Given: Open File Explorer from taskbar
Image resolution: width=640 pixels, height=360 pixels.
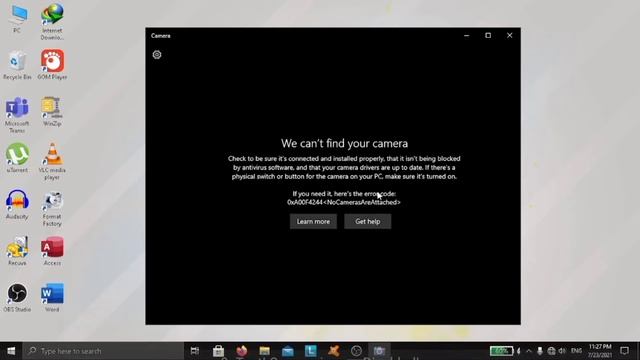Looking at the screenshot, I should pos(264,351).
